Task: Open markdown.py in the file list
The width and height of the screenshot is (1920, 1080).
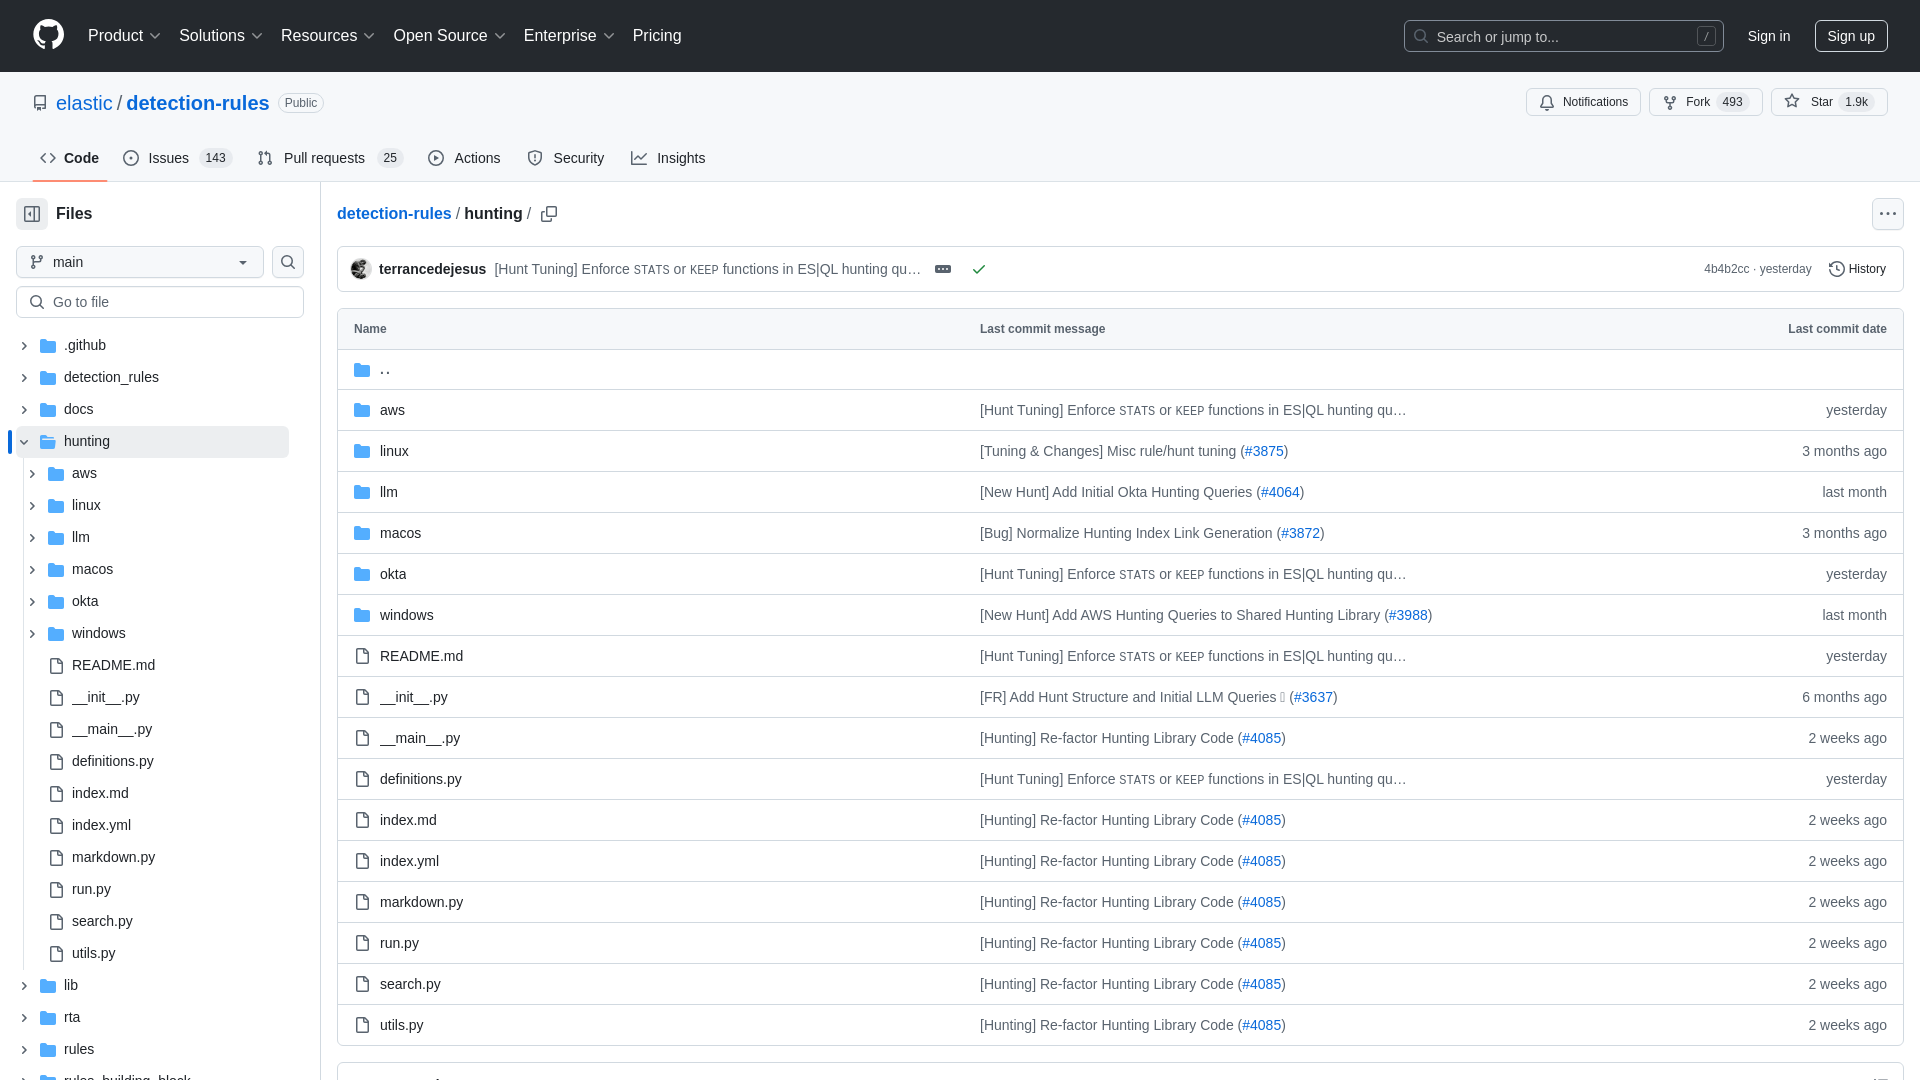Action: (x=421, y=902)
